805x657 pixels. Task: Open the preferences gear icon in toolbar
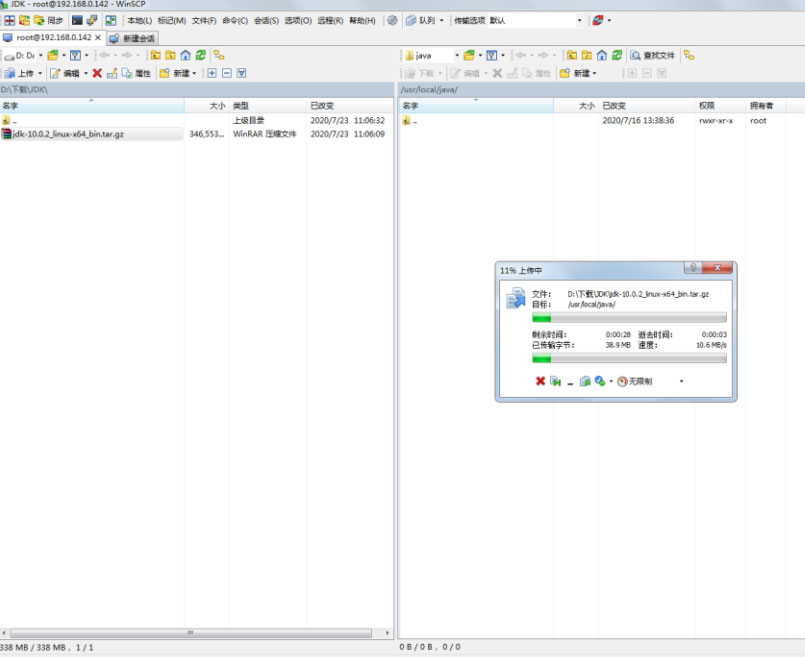pos(392,20)
